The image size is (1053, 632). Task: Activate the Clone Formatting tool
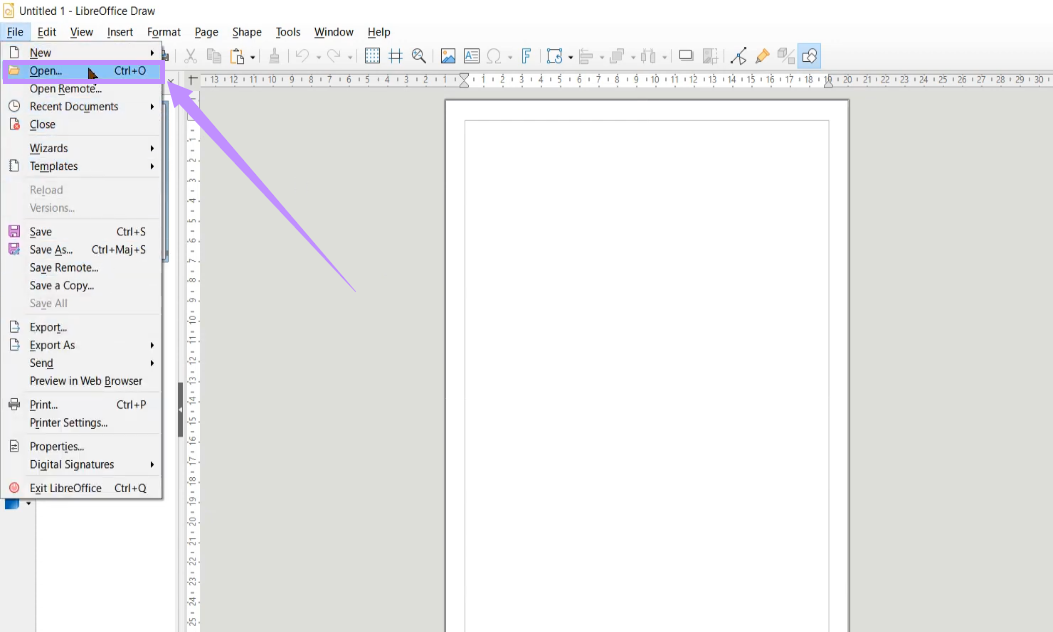click(x=274, y=55)
